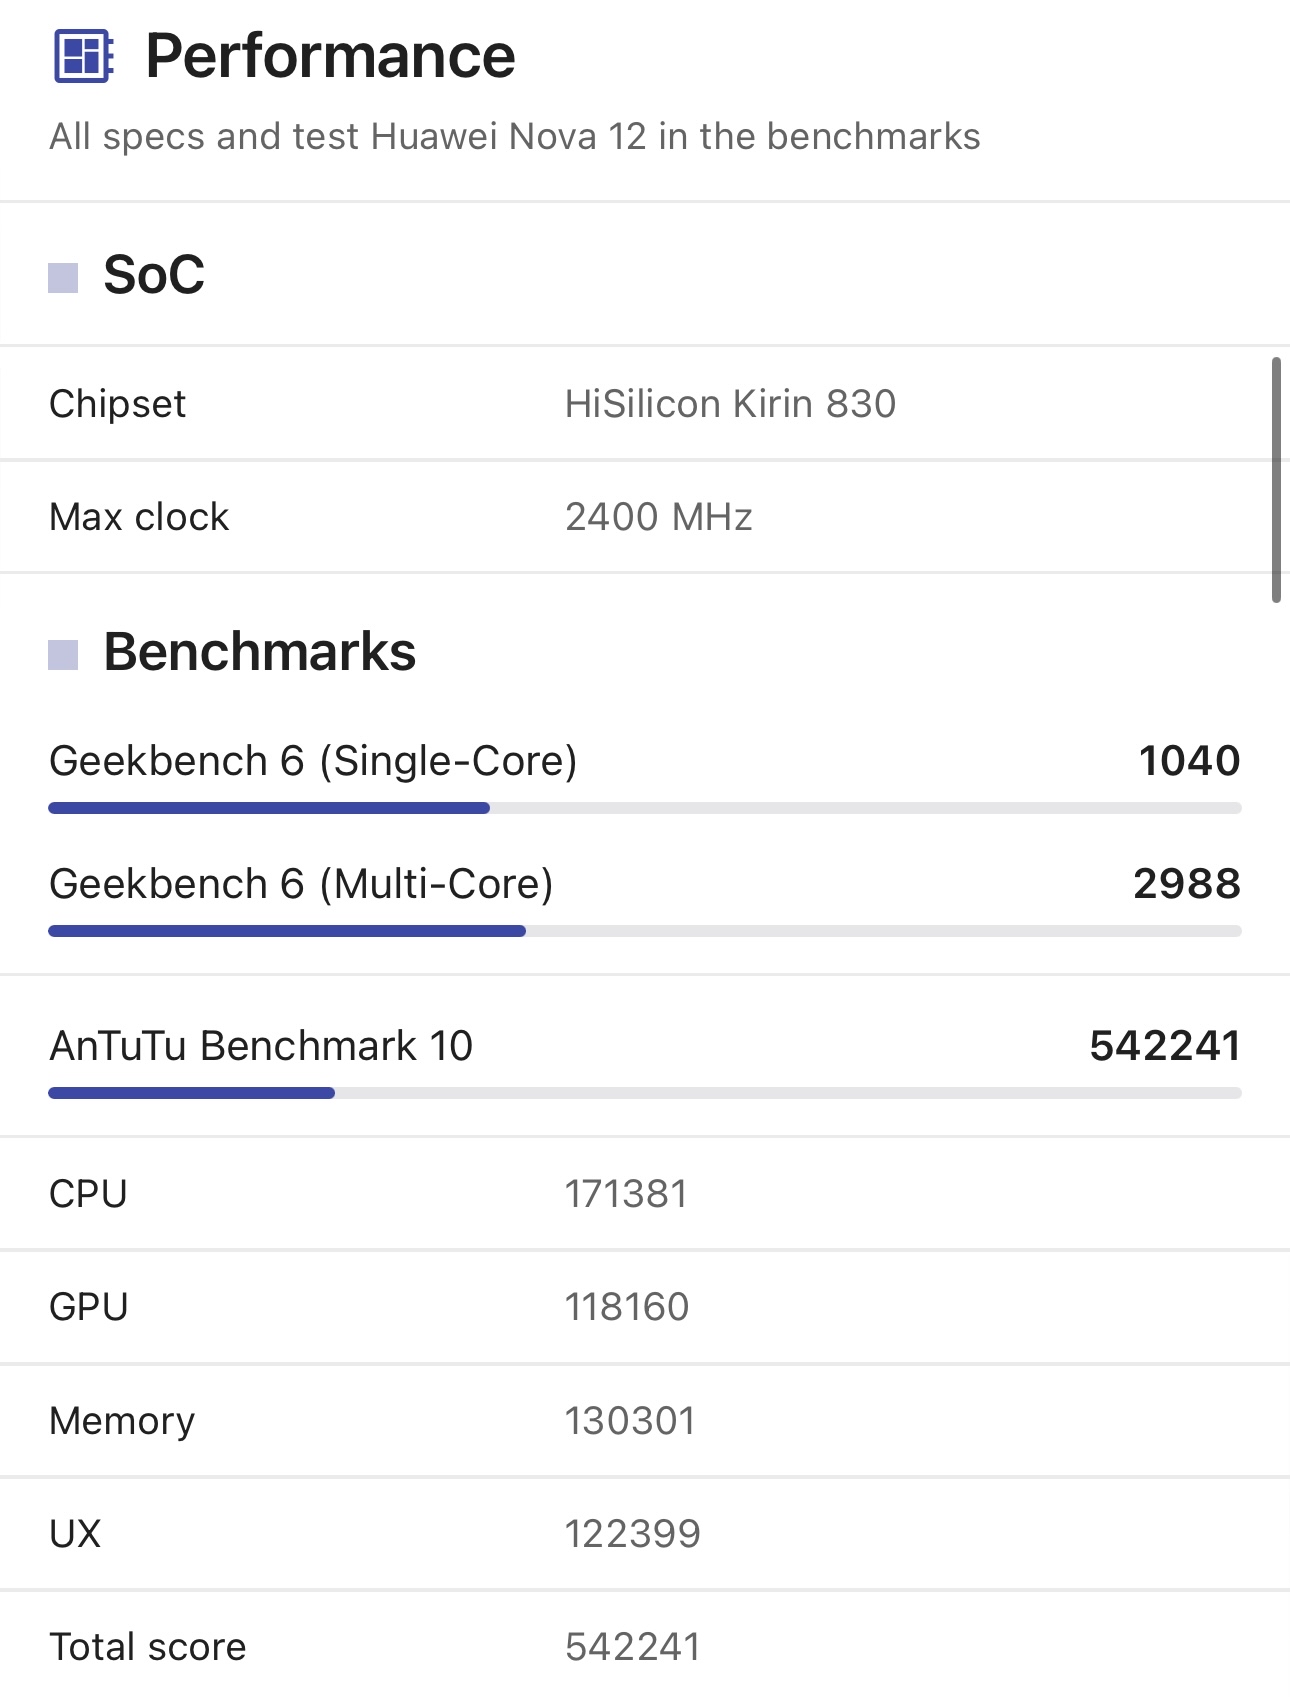Select the HiSilicon Kirin 830 chipset value

730,404
